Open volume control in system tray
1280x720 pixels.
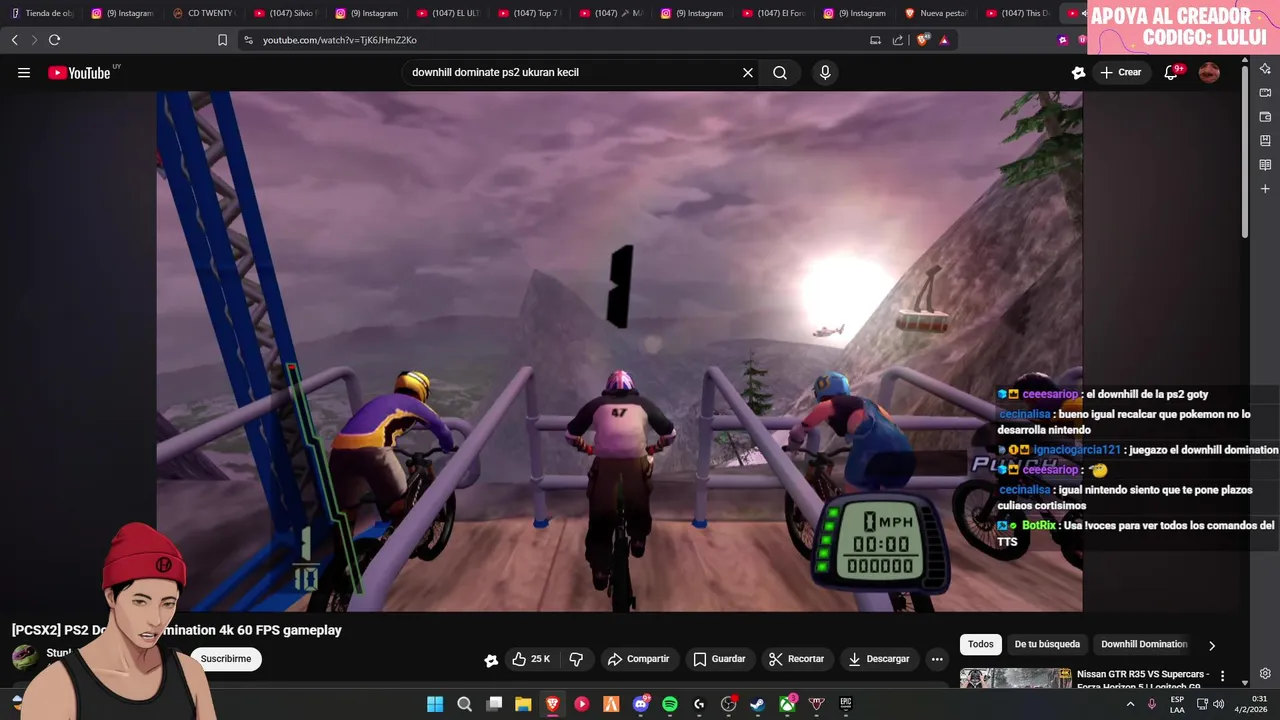coord(1218,704)
